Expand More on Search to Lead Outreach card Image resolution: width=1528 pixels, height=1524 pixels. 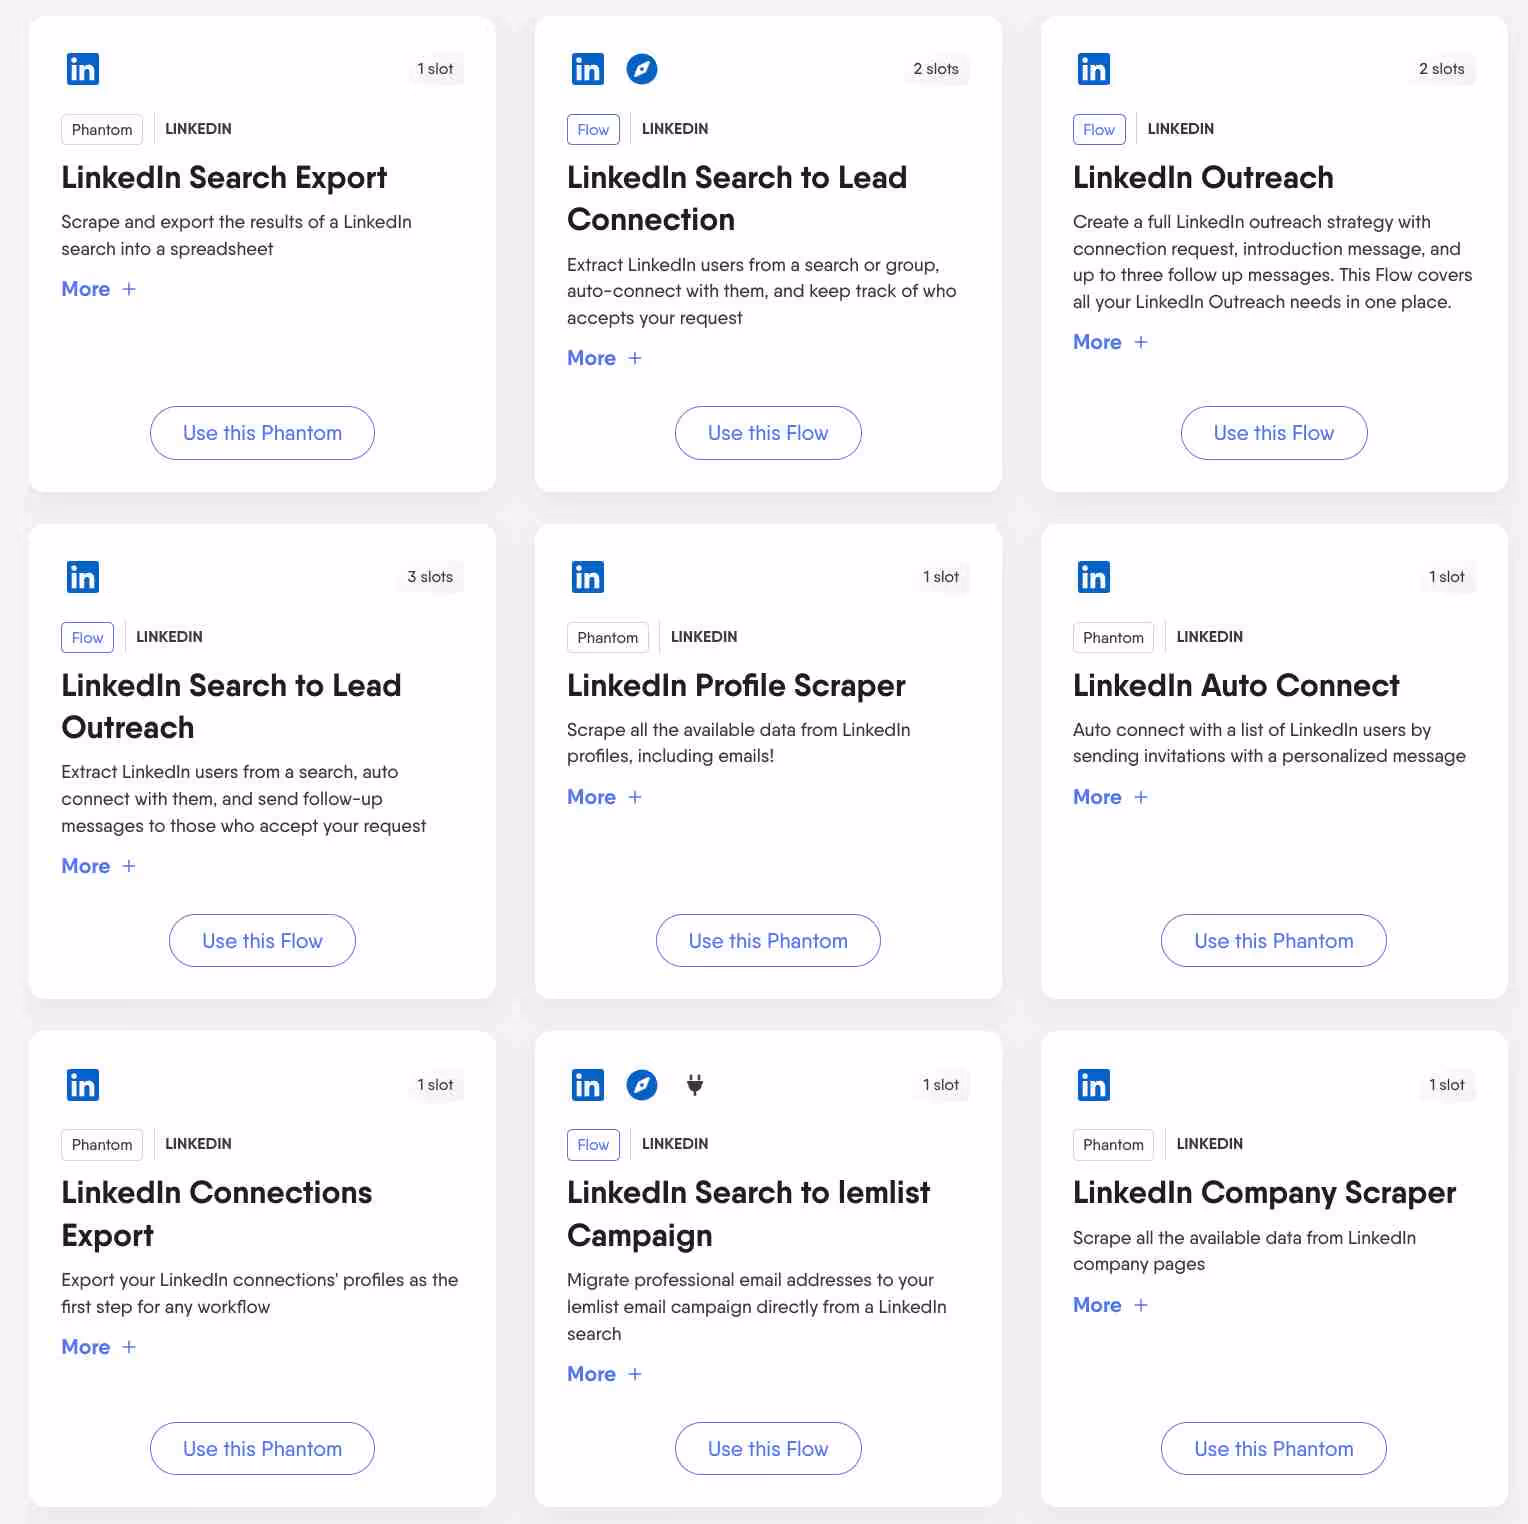pyautogui.click(x=98, y=866)
